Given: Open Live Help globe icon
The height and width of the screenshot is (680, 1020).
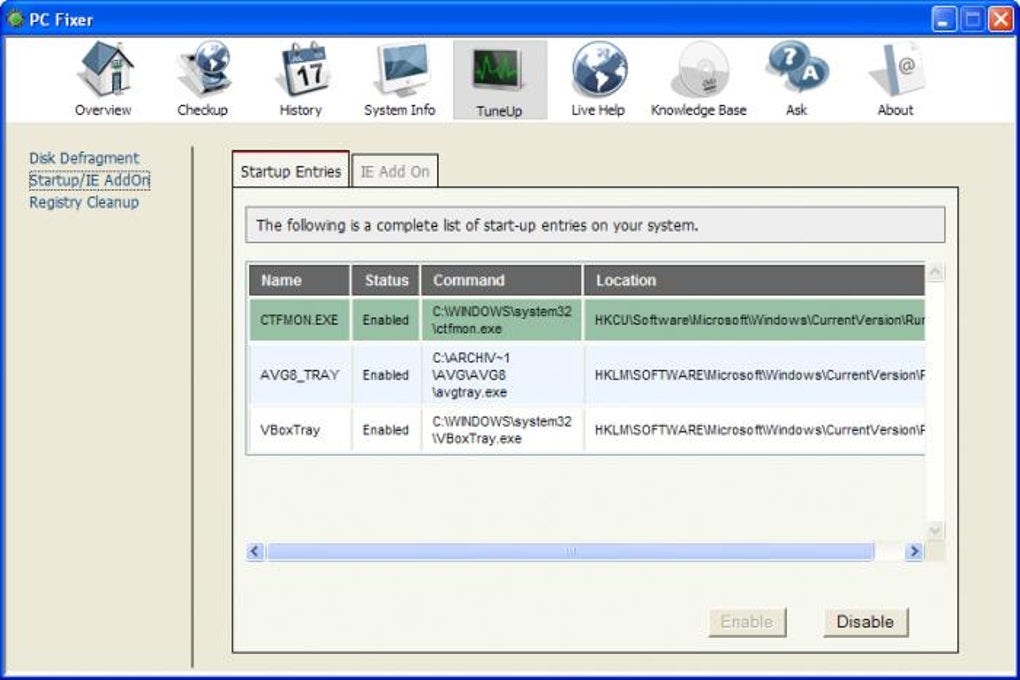Looking at the screenshot, I should (598, 72).
